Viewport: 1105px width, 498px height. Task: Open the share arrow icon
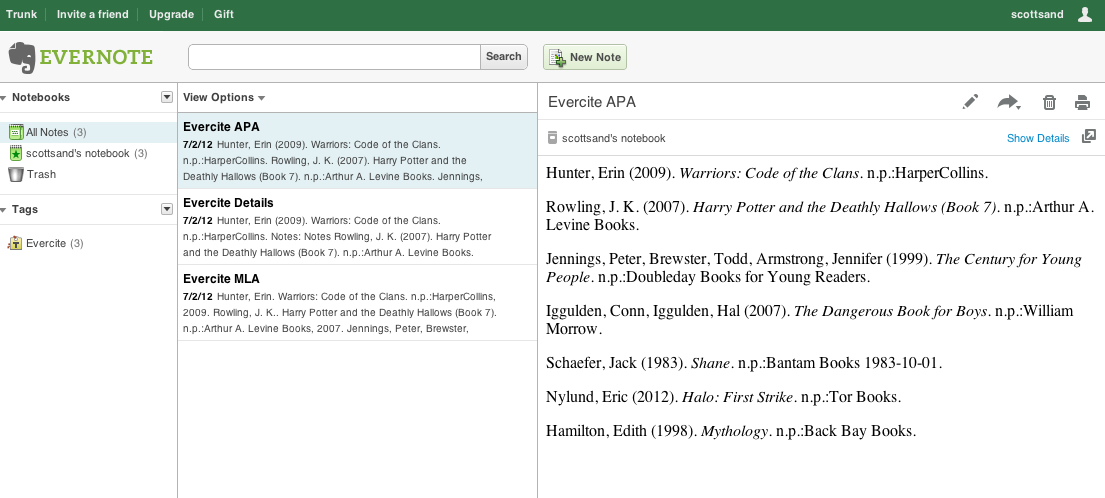[1009, 103]
